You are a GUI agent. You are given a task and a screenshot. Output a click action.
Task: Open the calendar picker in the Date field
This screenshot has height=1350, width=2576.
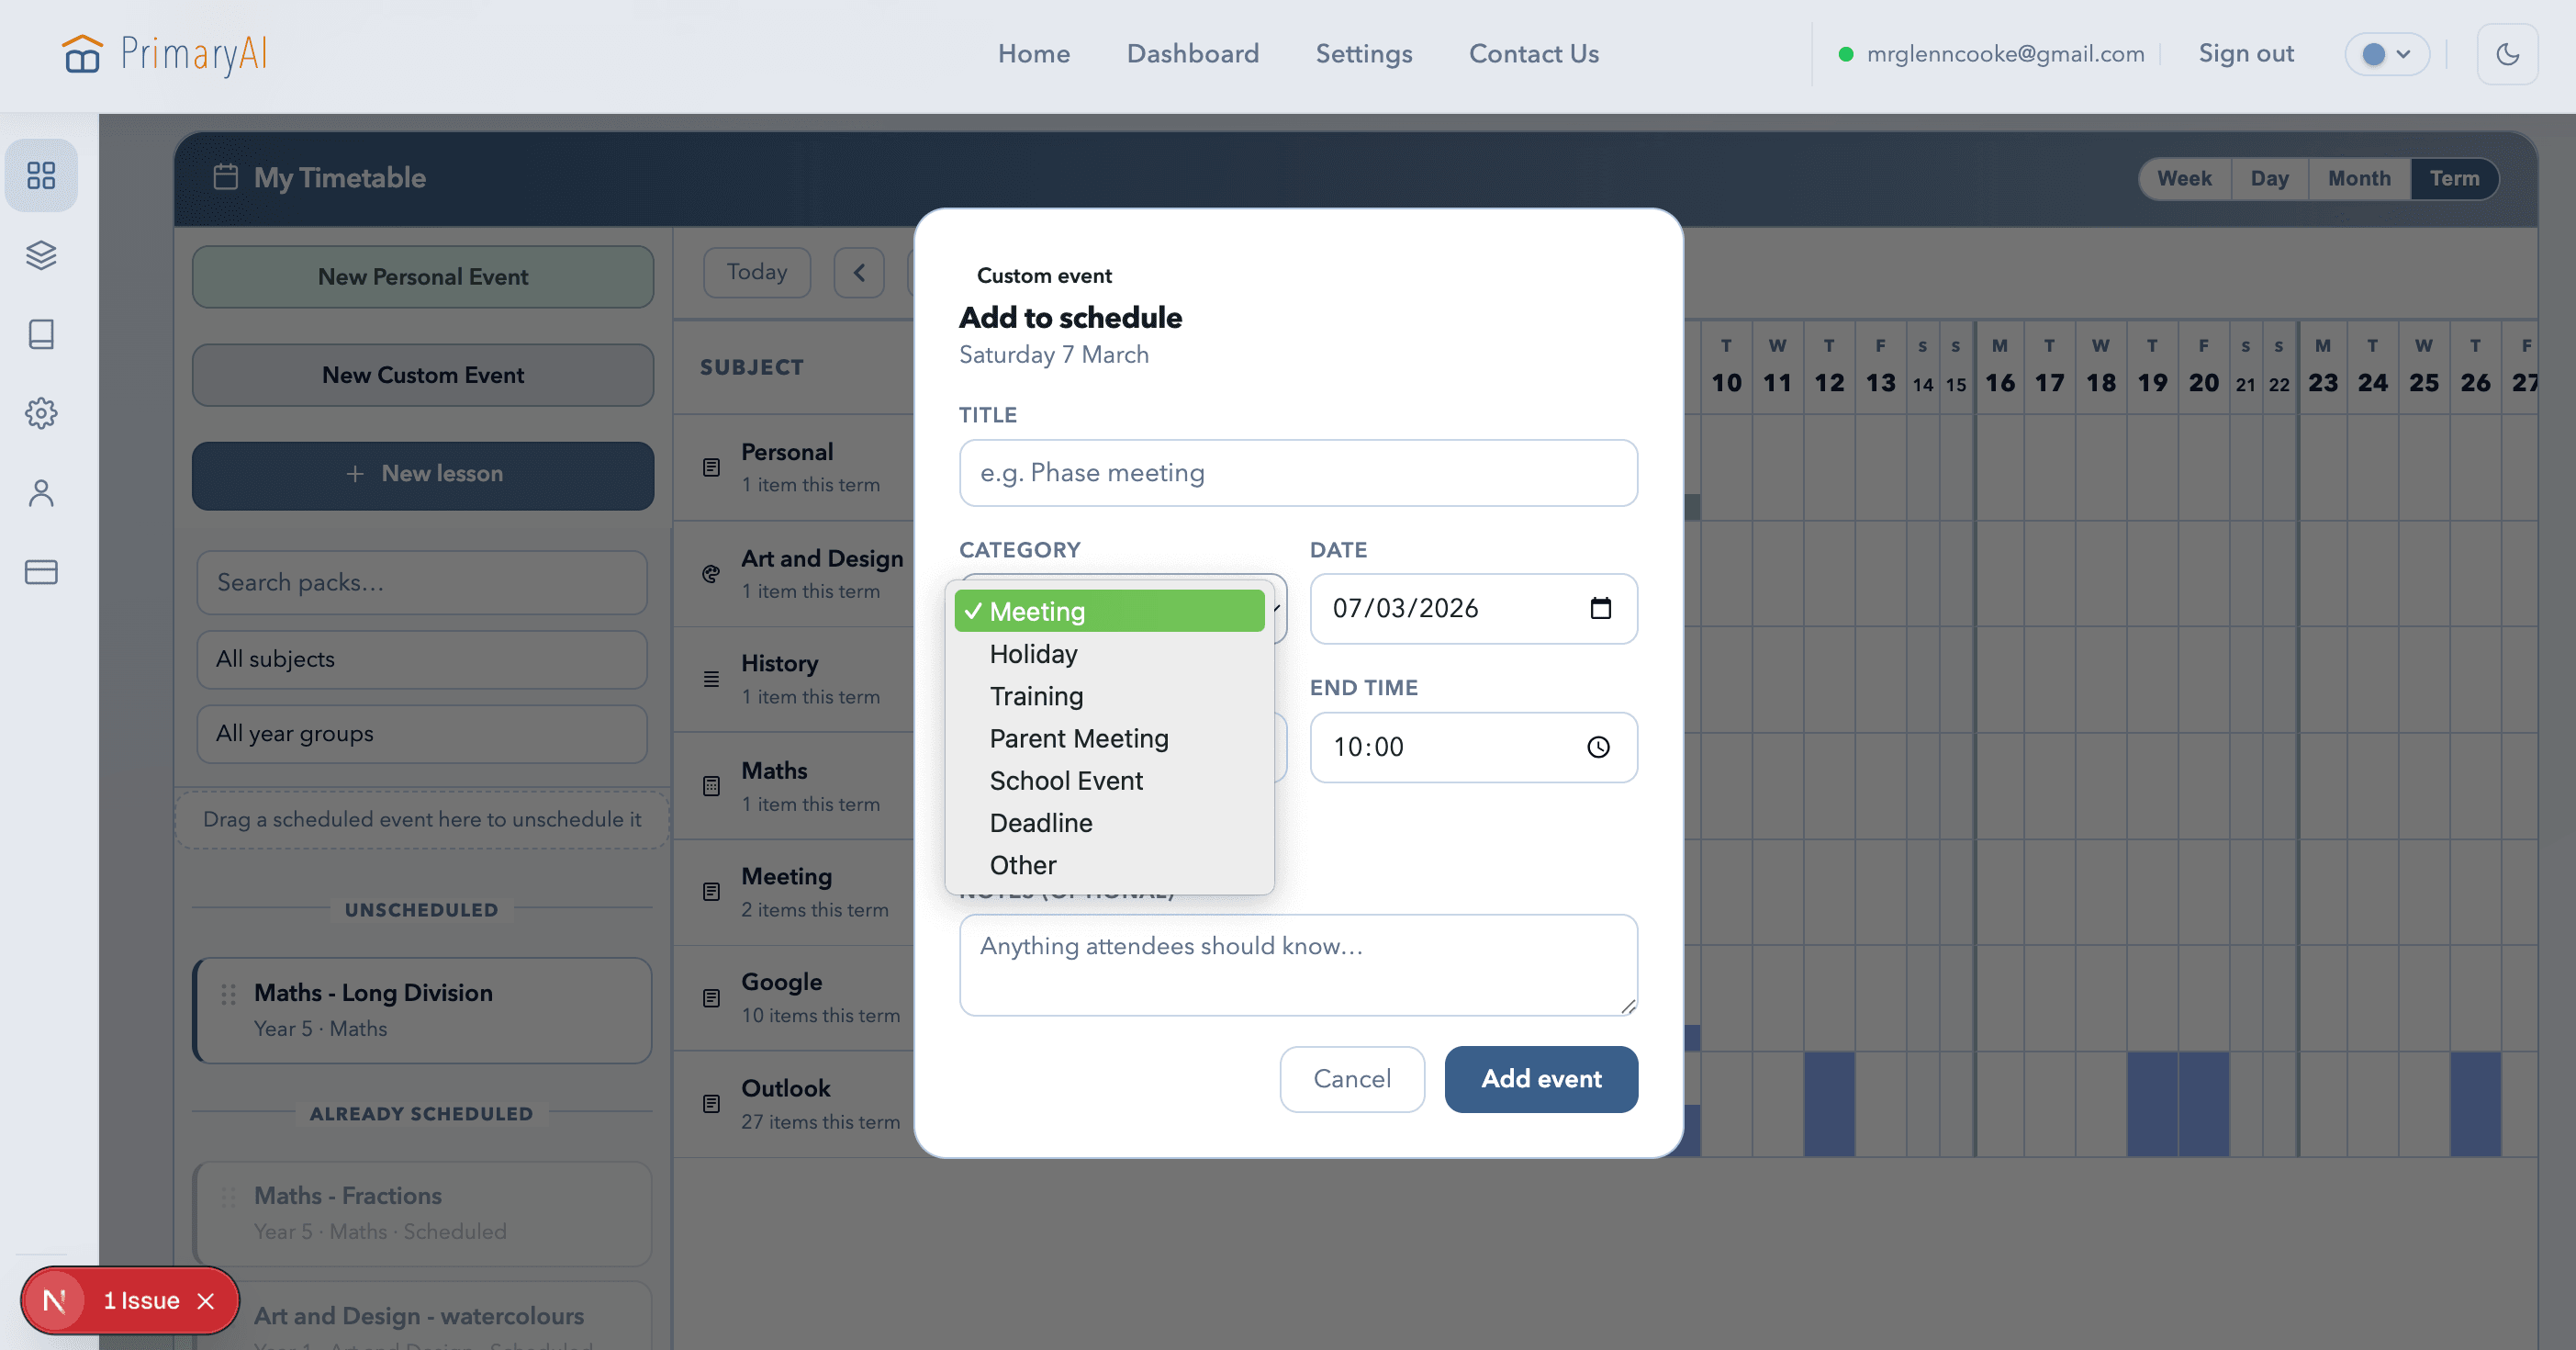coord(1601,608)
